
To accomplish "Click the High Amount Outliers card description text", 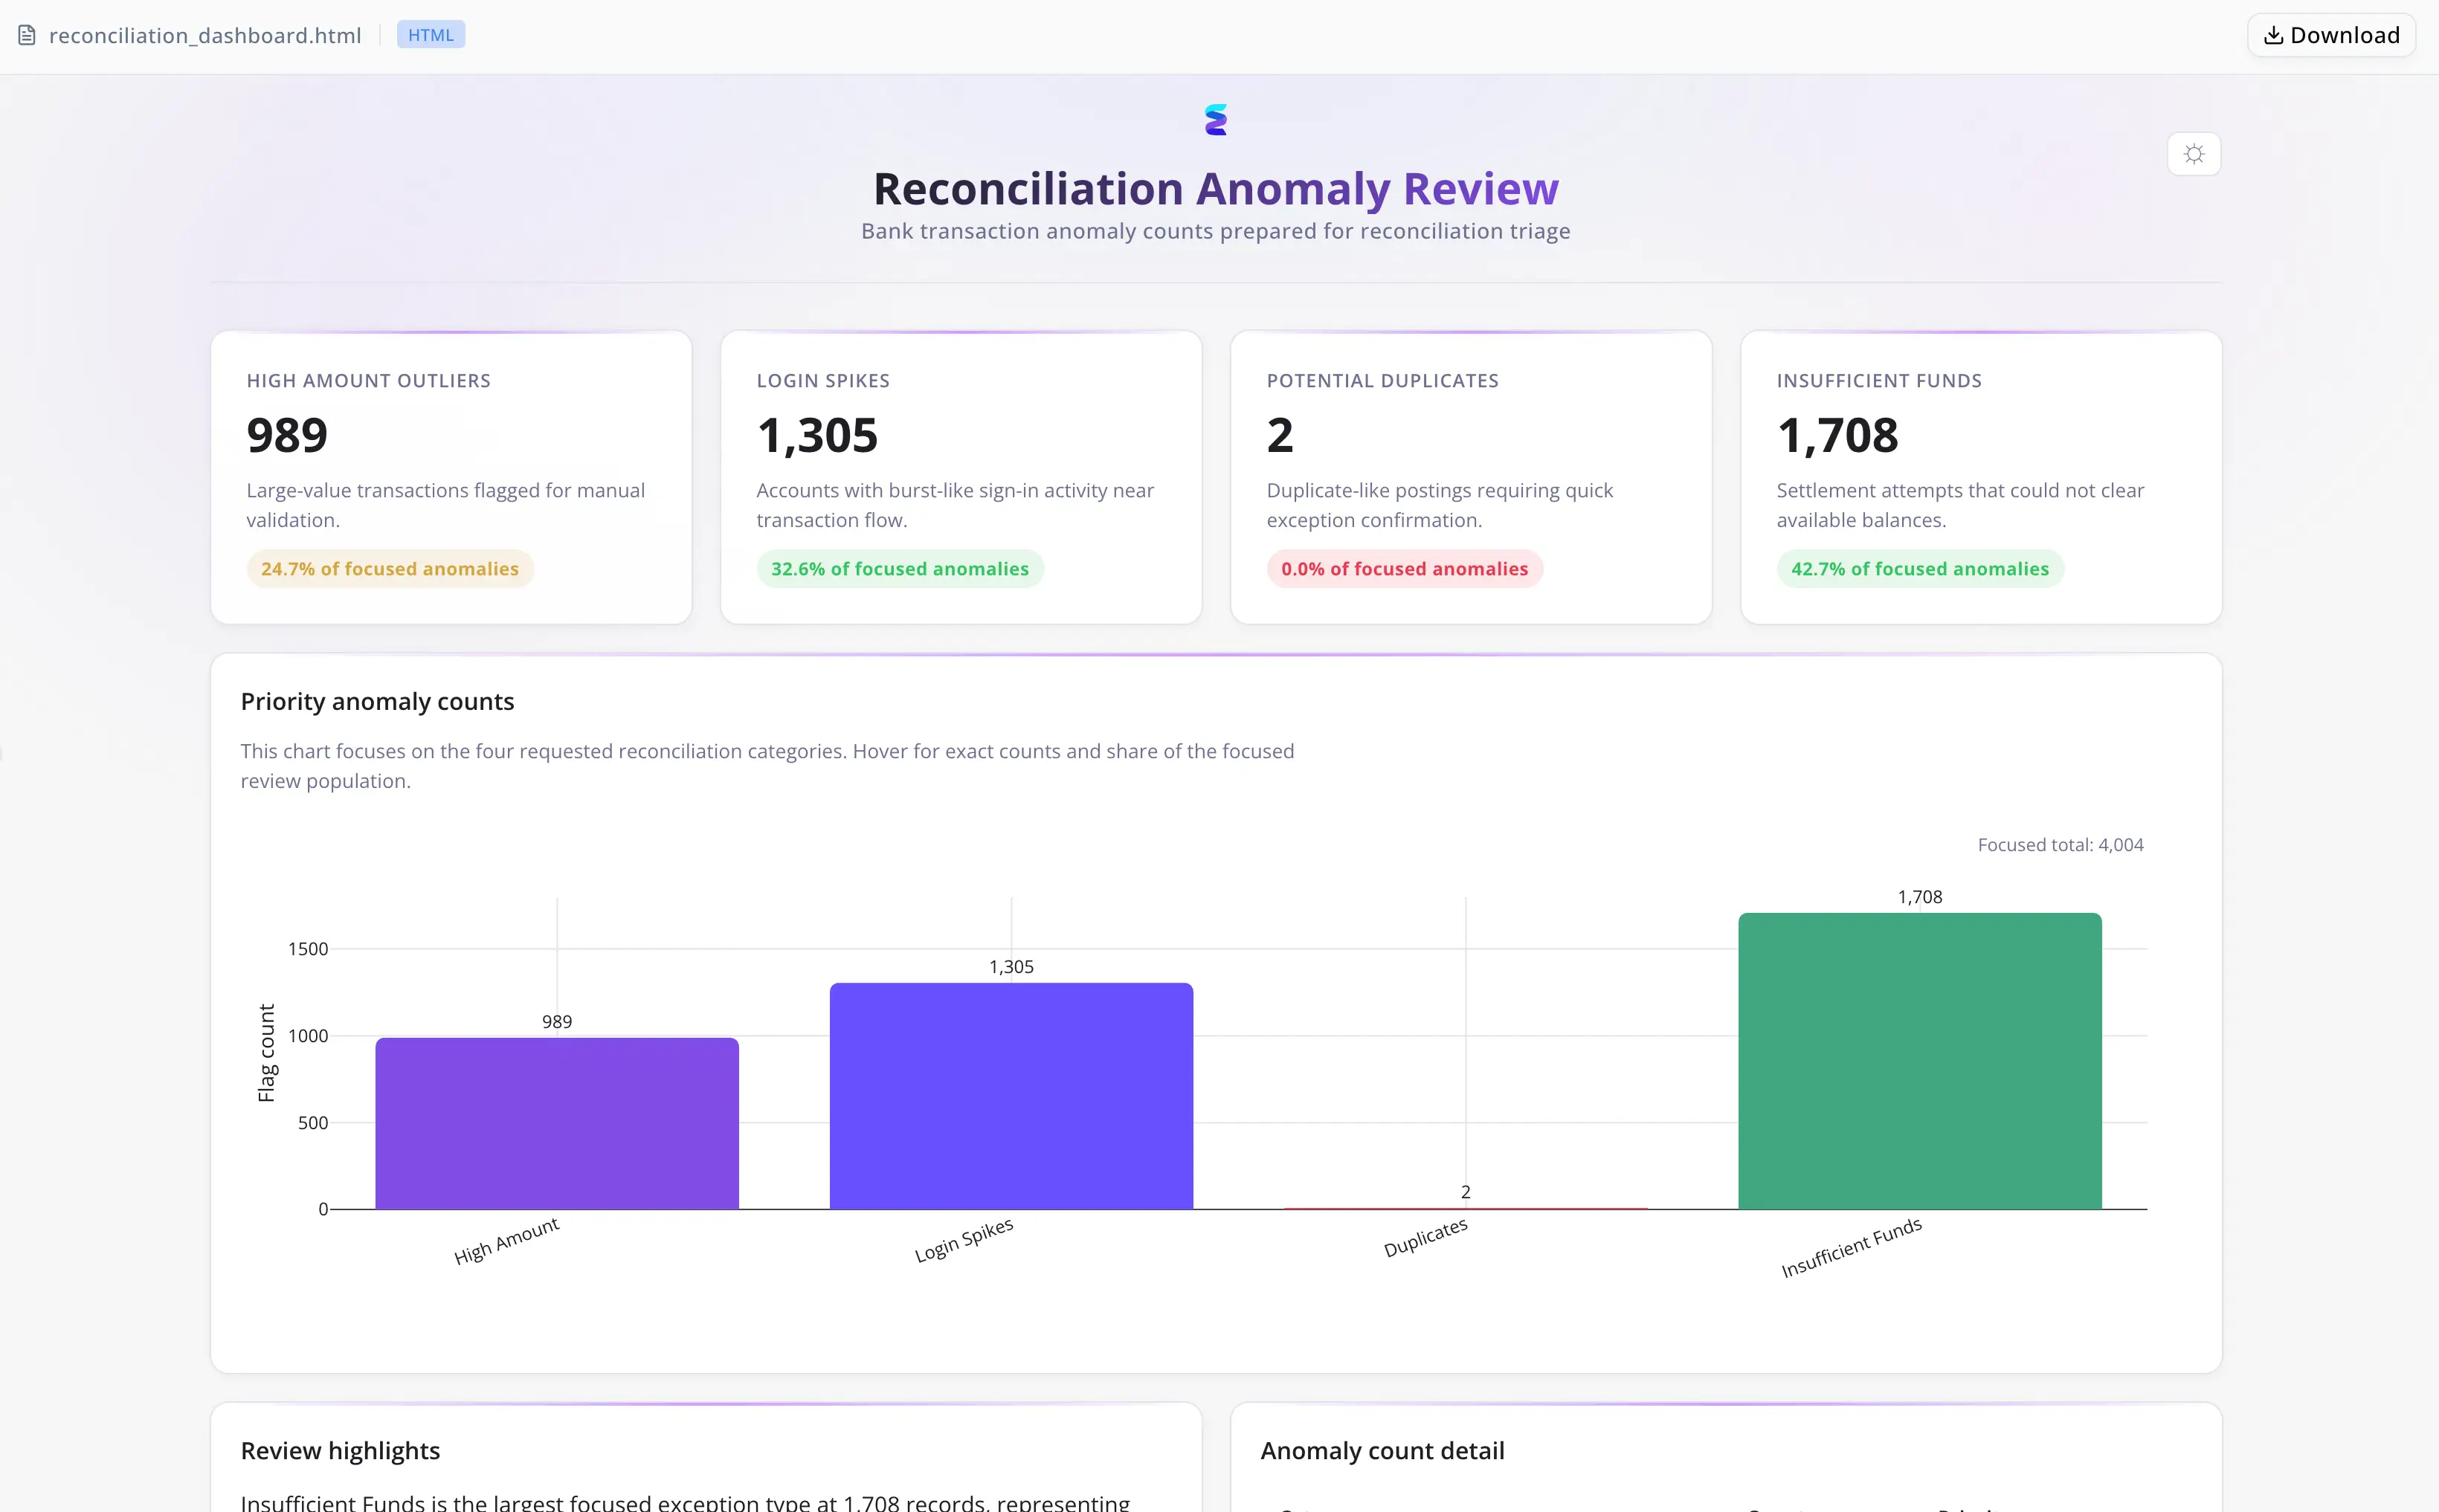I will (x=446, y=505).
